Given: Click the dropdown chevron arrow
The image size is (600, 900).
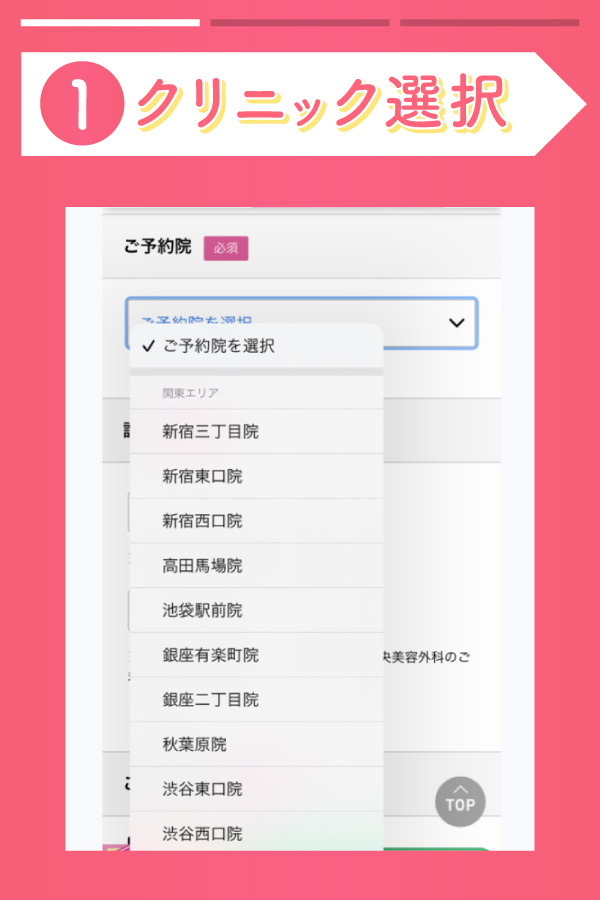Looking at the screenshot, I should click(457, 323).
